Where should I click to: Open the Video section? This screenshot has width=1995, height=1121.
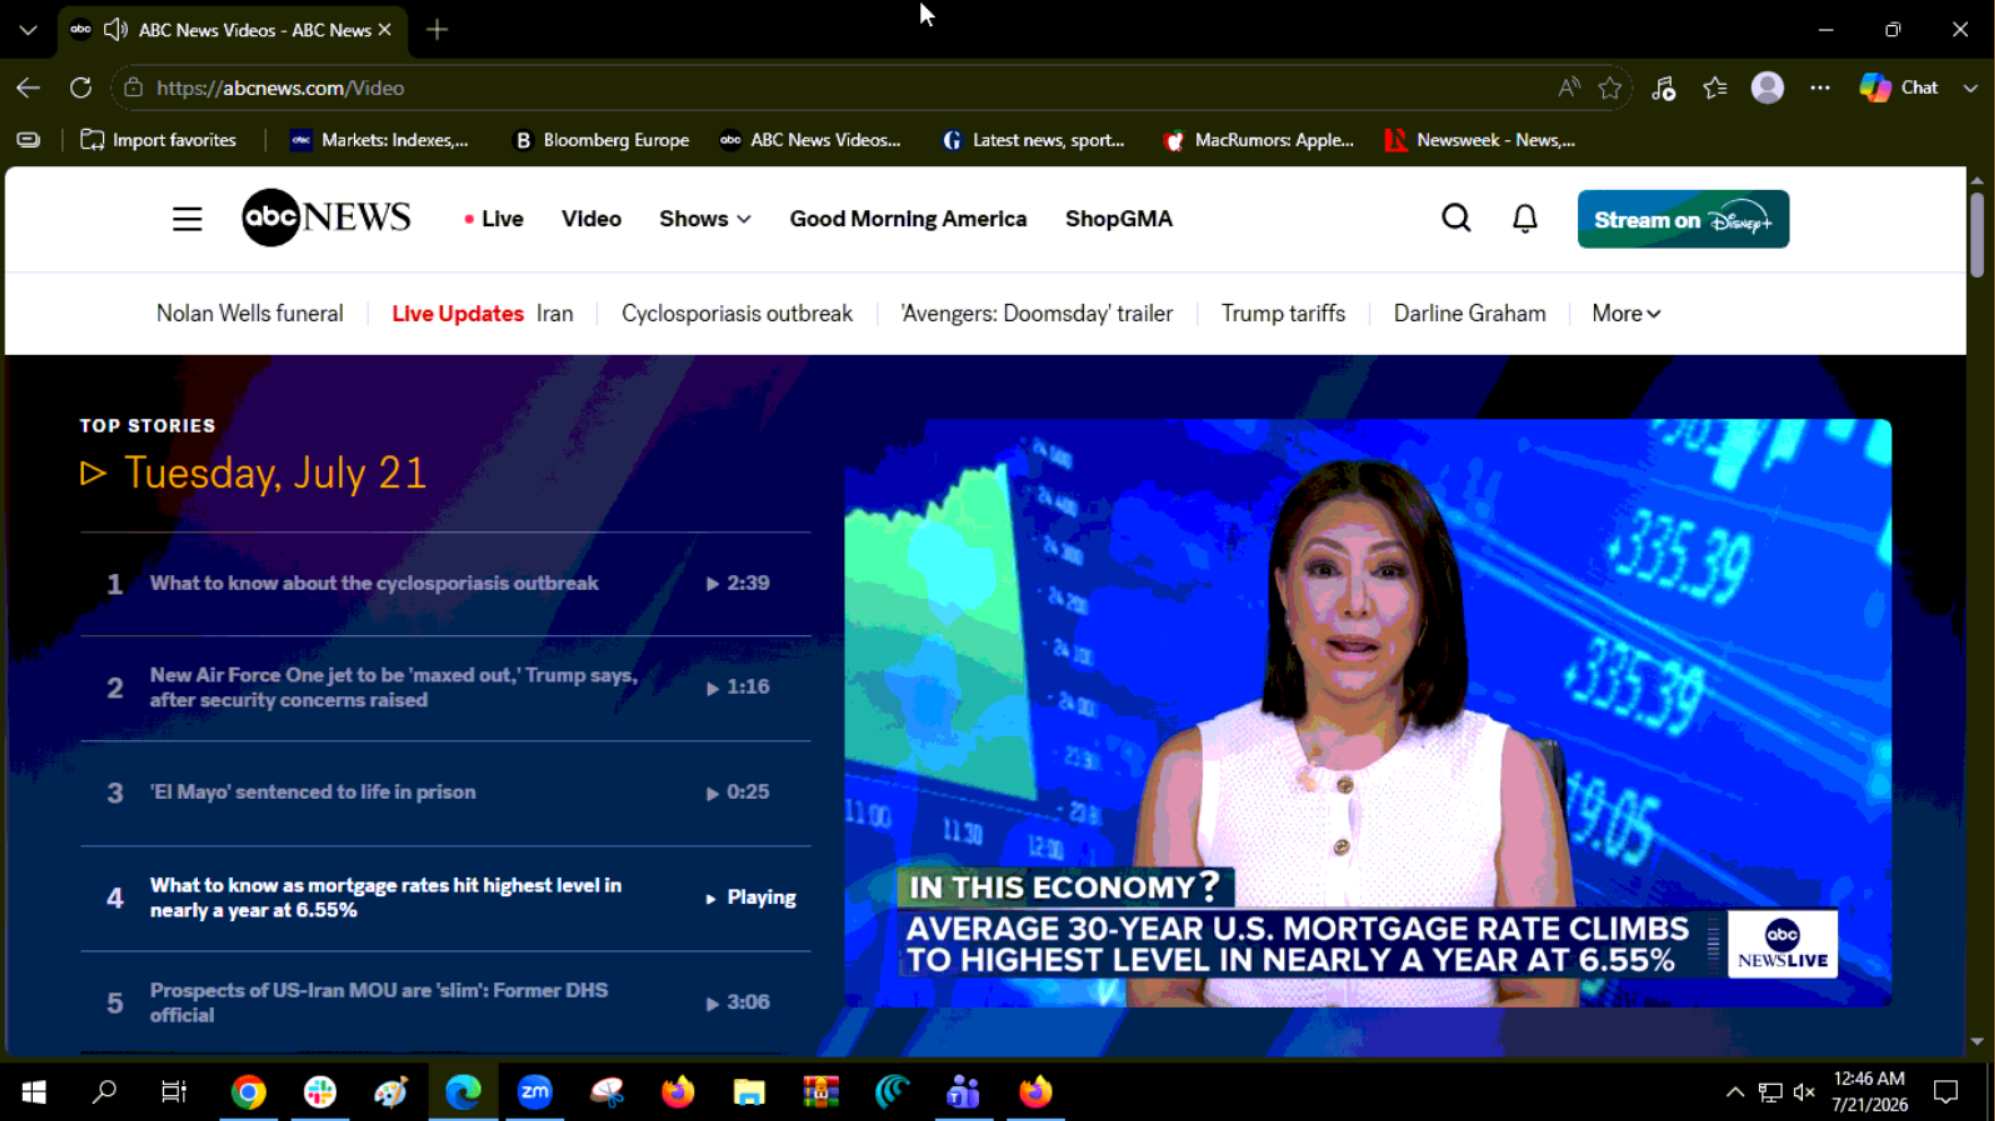tap(591, 219)
